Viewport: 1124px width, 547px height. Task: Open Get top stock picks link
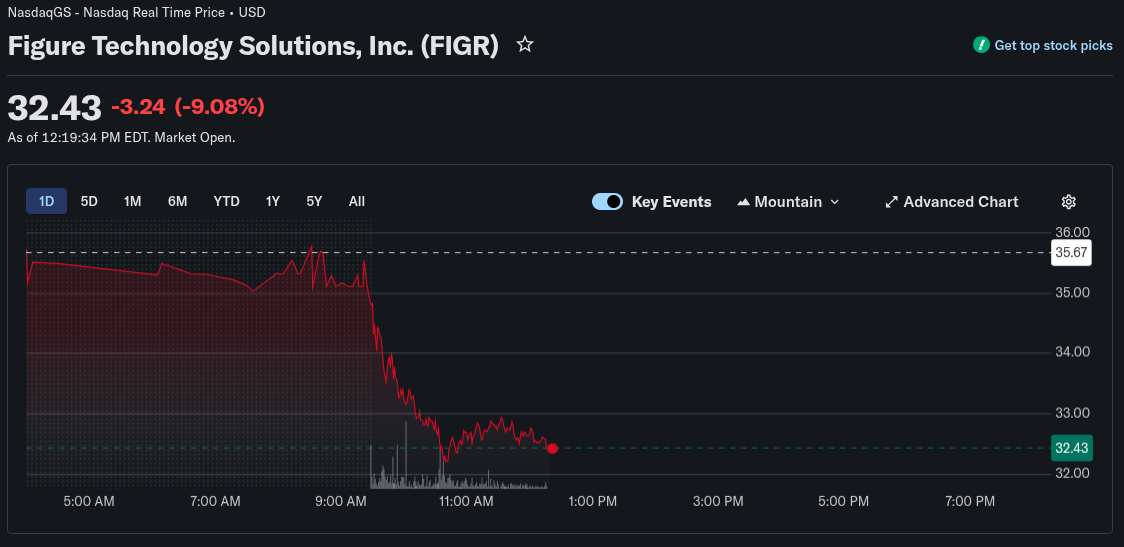1053,45
